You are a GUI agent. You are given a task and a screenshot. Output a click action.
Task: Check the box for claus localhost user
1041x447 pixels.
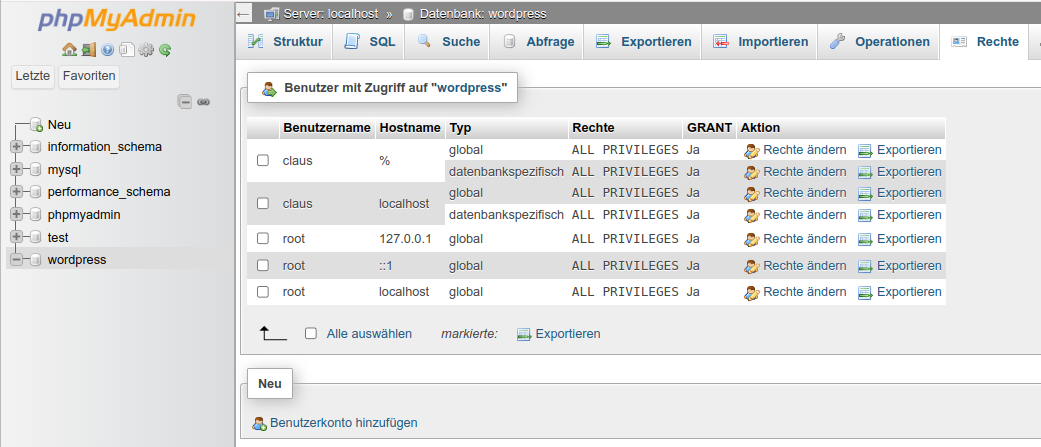tap(263, 203)
